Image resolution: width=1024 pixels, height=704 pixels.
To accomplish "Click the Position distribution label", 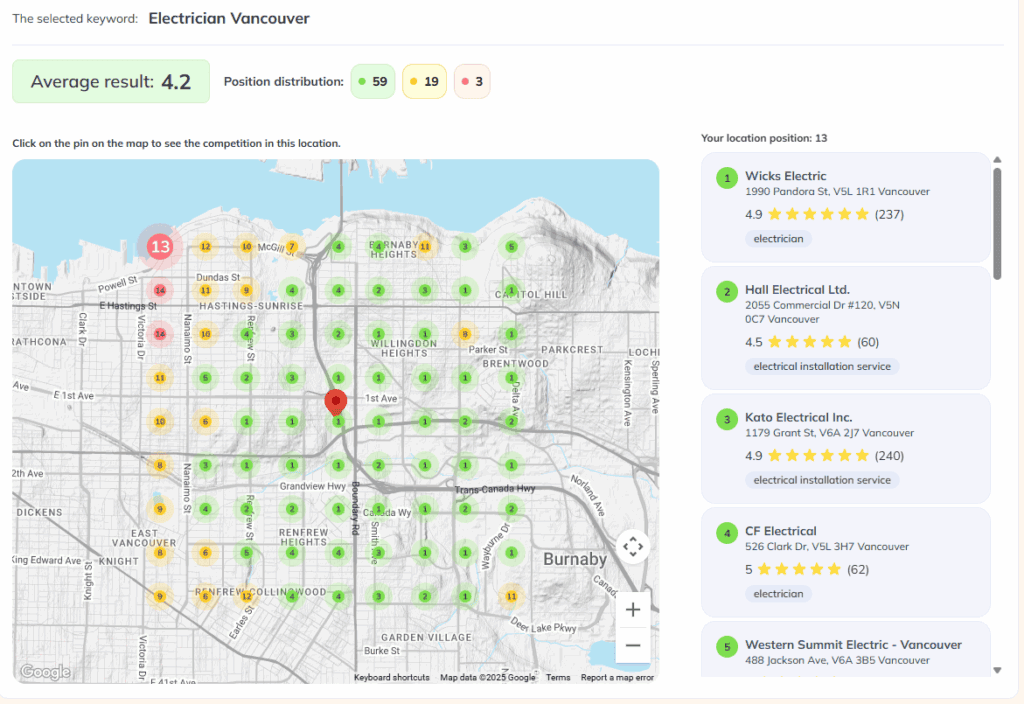I will 283,82.
